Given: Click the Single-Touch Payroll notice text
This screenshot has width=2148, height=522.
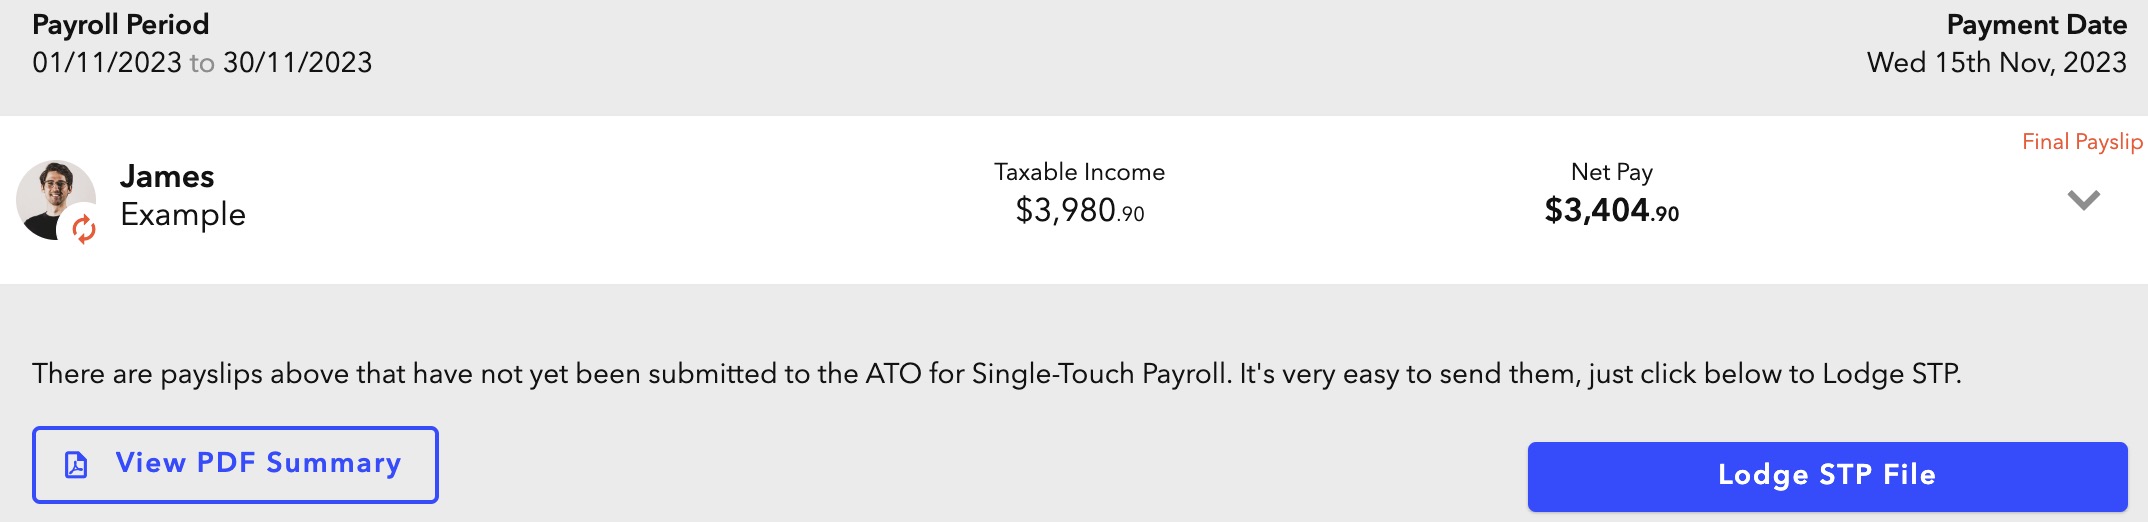Looking at the screenshot, I should point(996,374).
